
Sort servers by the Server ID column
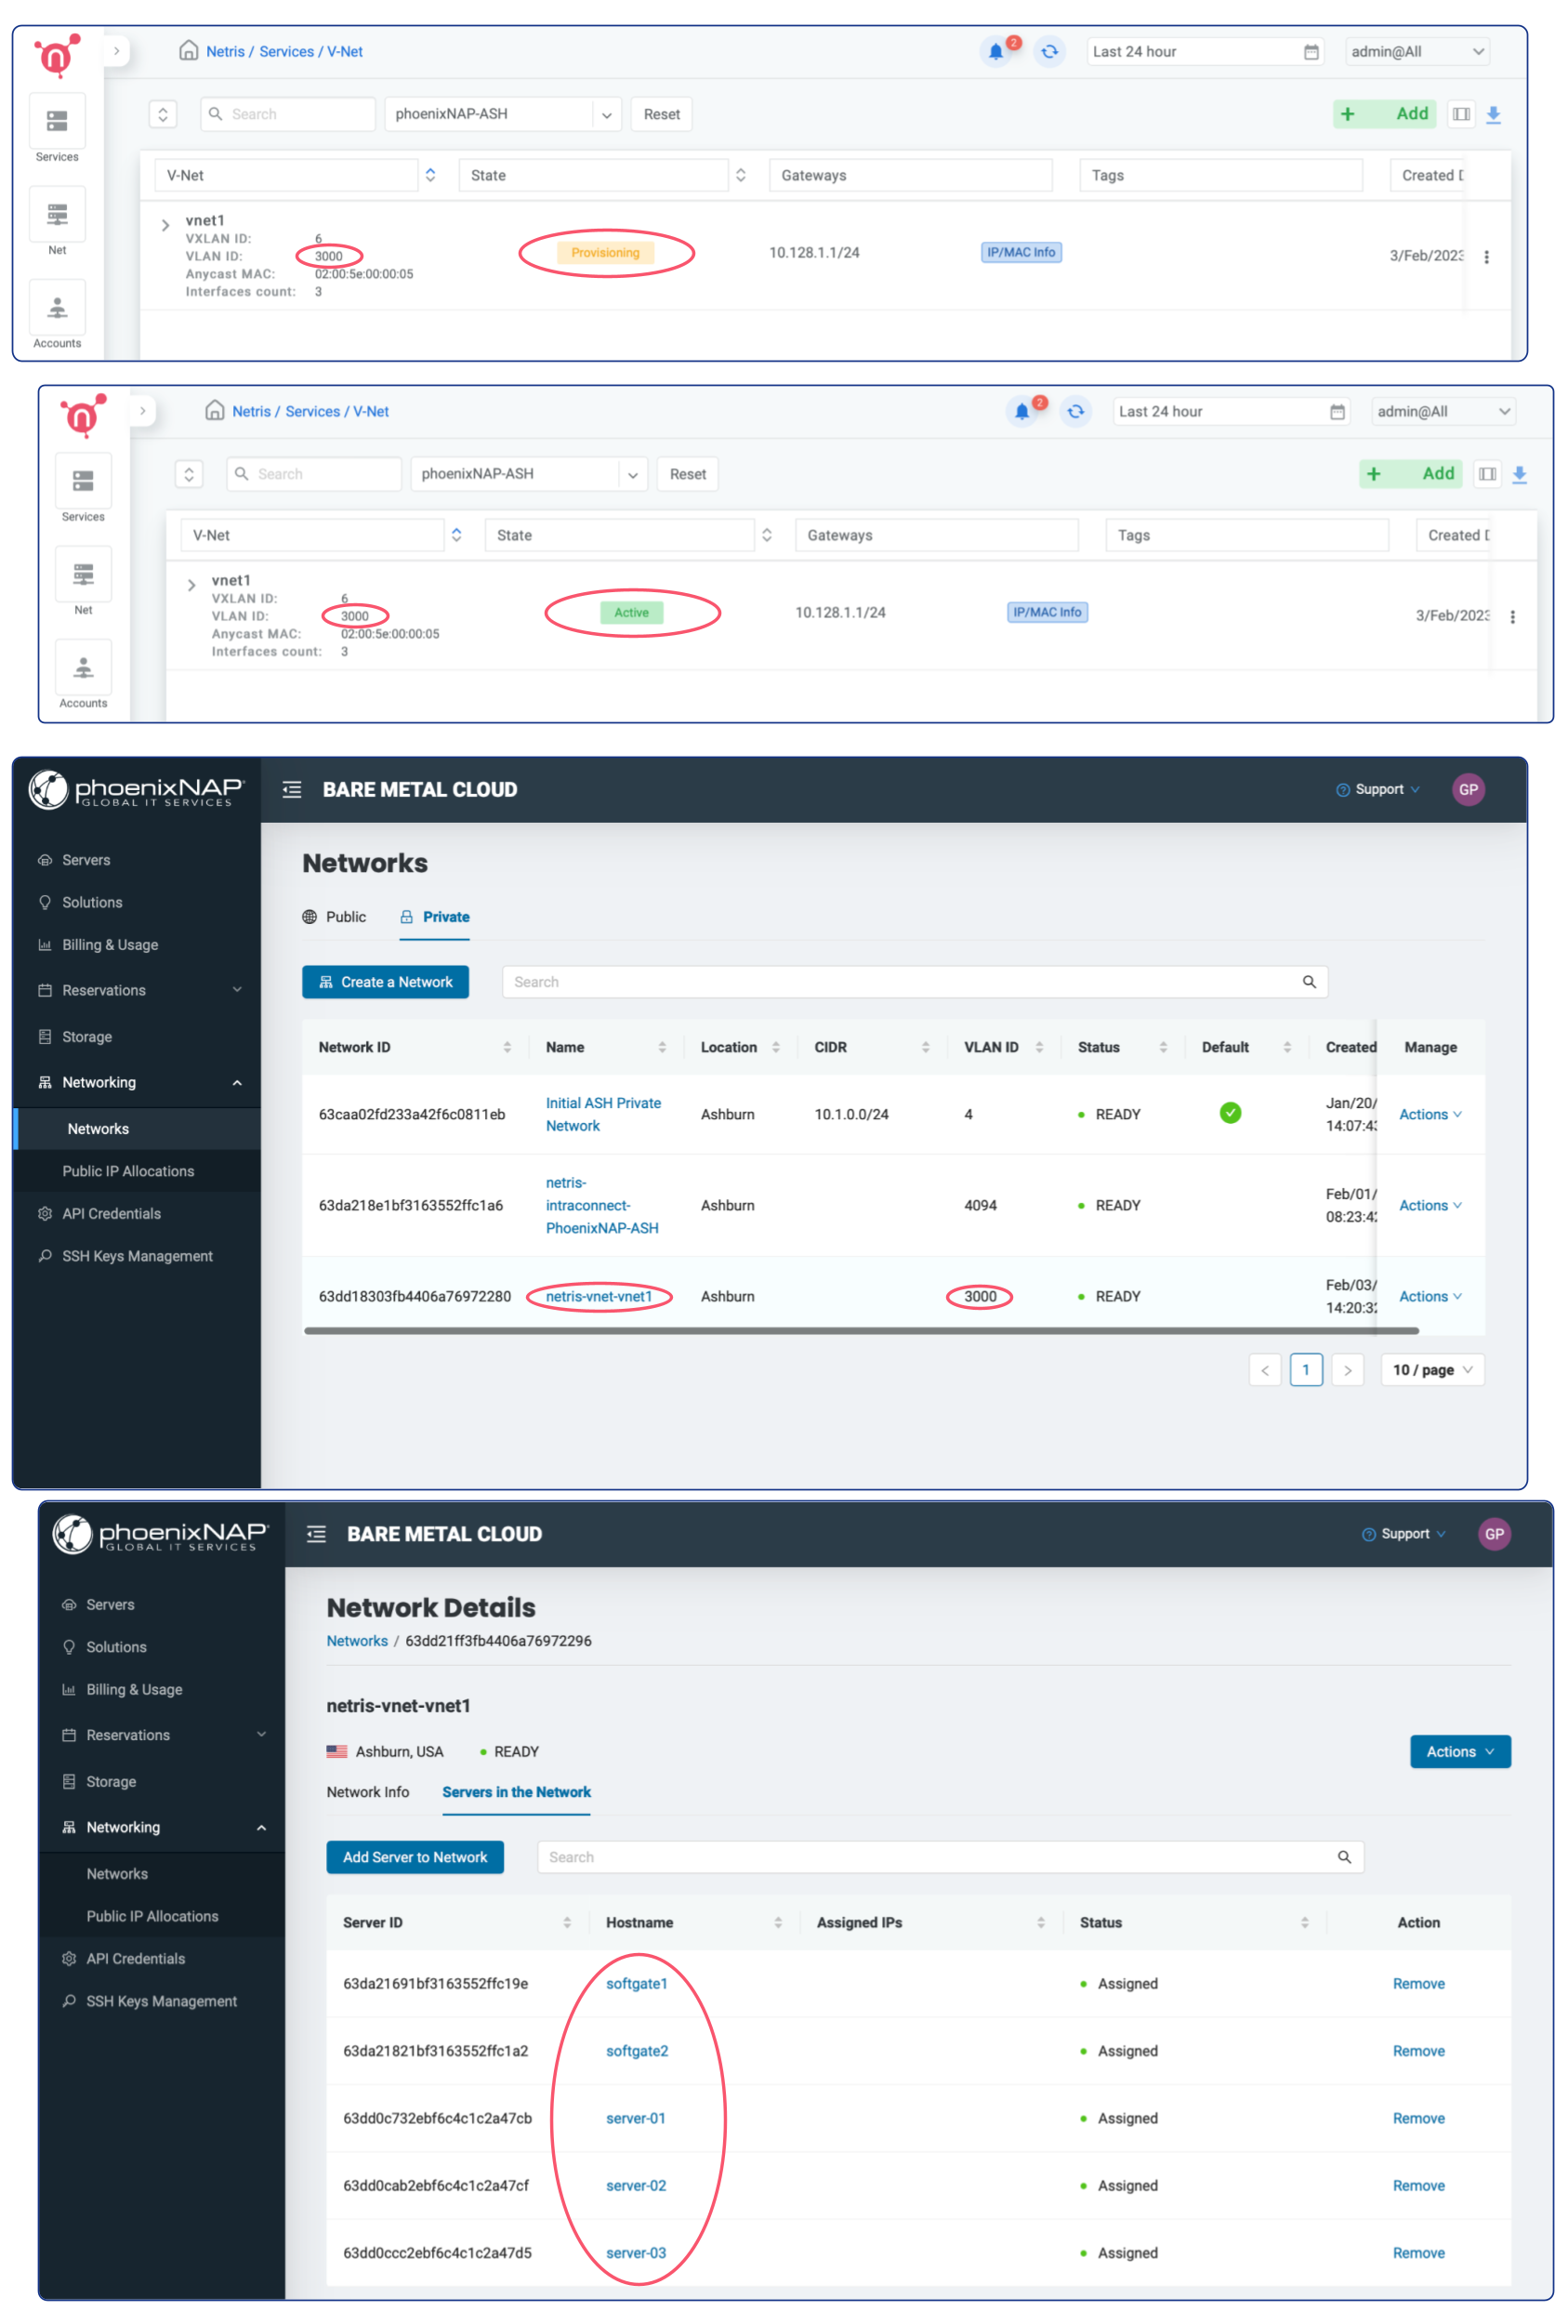(x=566, y=1922)
